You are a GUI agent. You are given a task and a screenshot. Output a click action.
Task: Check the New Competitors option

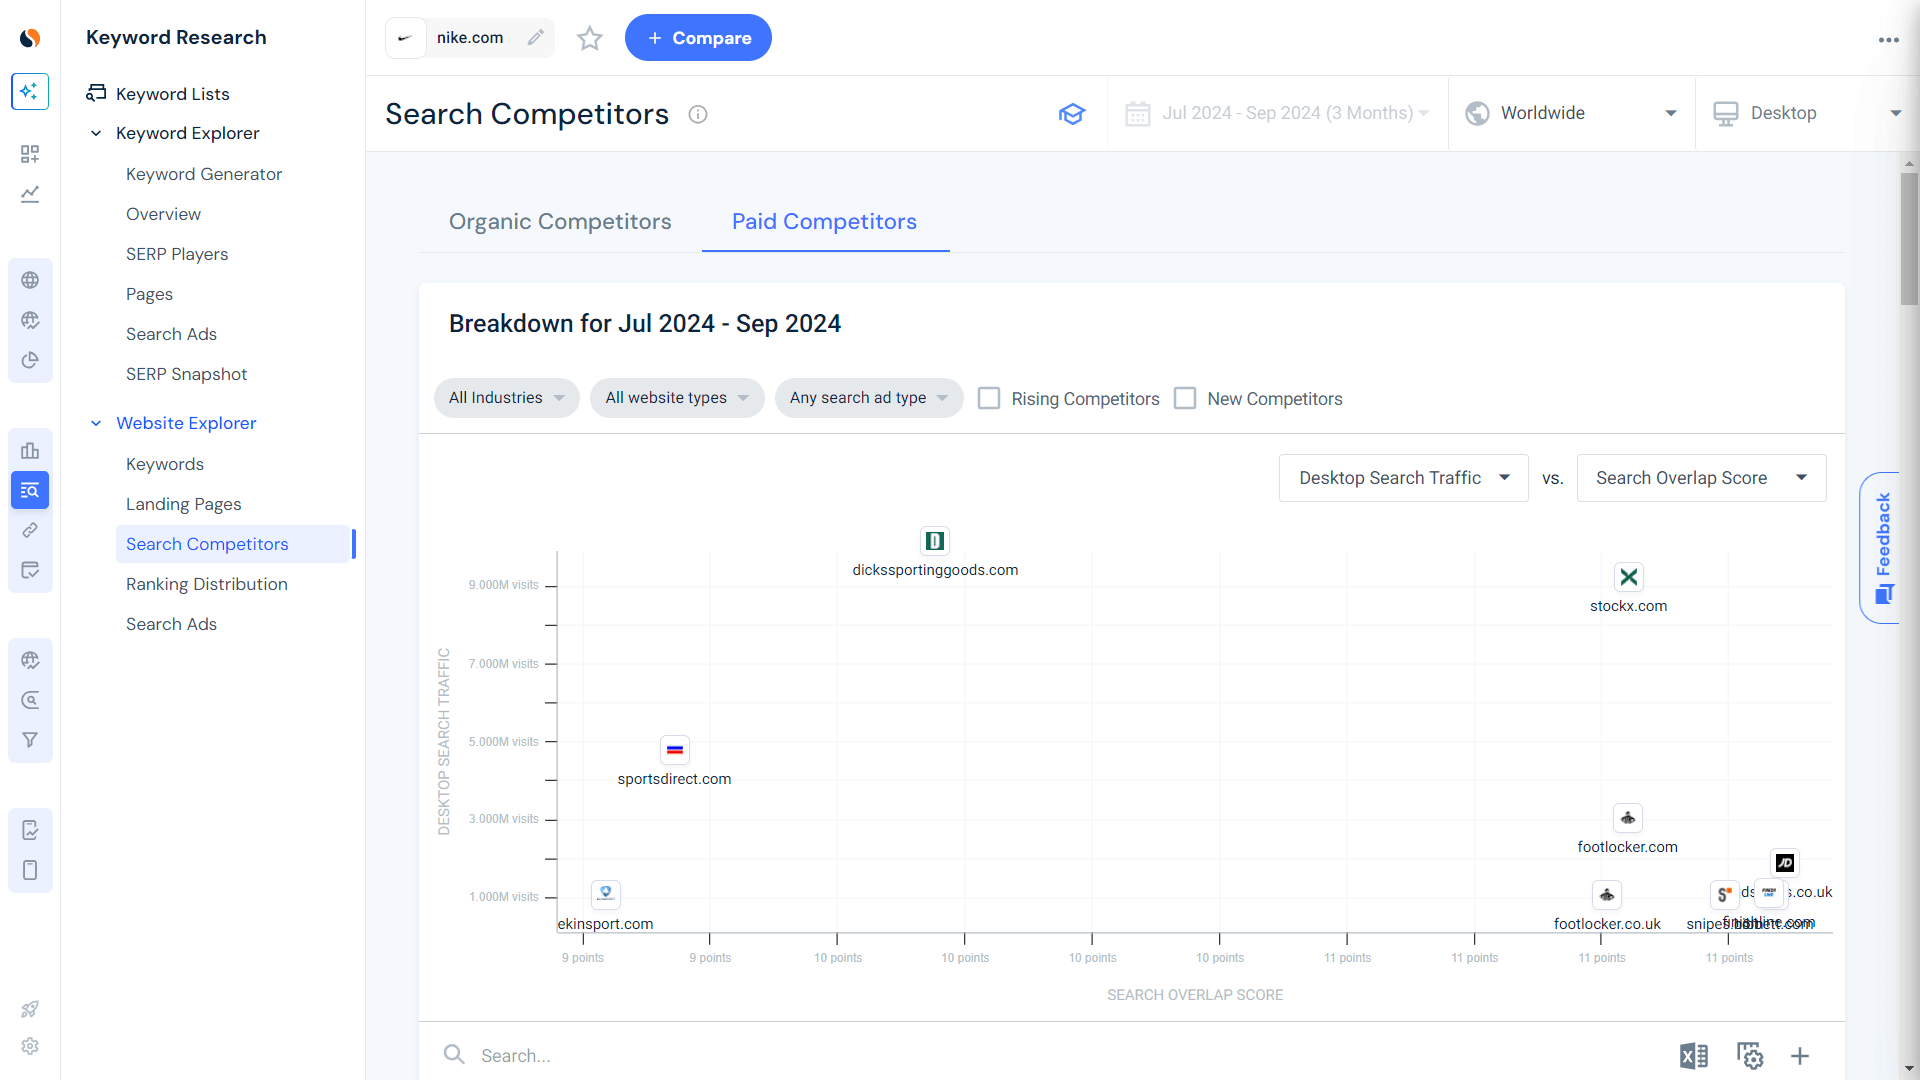[1186, 398]
